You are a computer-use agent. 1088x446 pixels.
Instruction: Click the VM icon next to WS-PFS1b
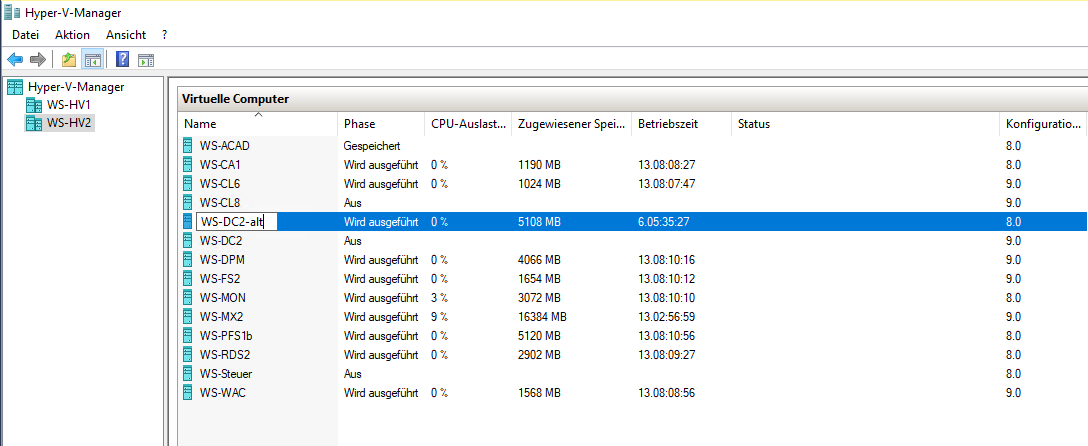(x=187, y=336)
